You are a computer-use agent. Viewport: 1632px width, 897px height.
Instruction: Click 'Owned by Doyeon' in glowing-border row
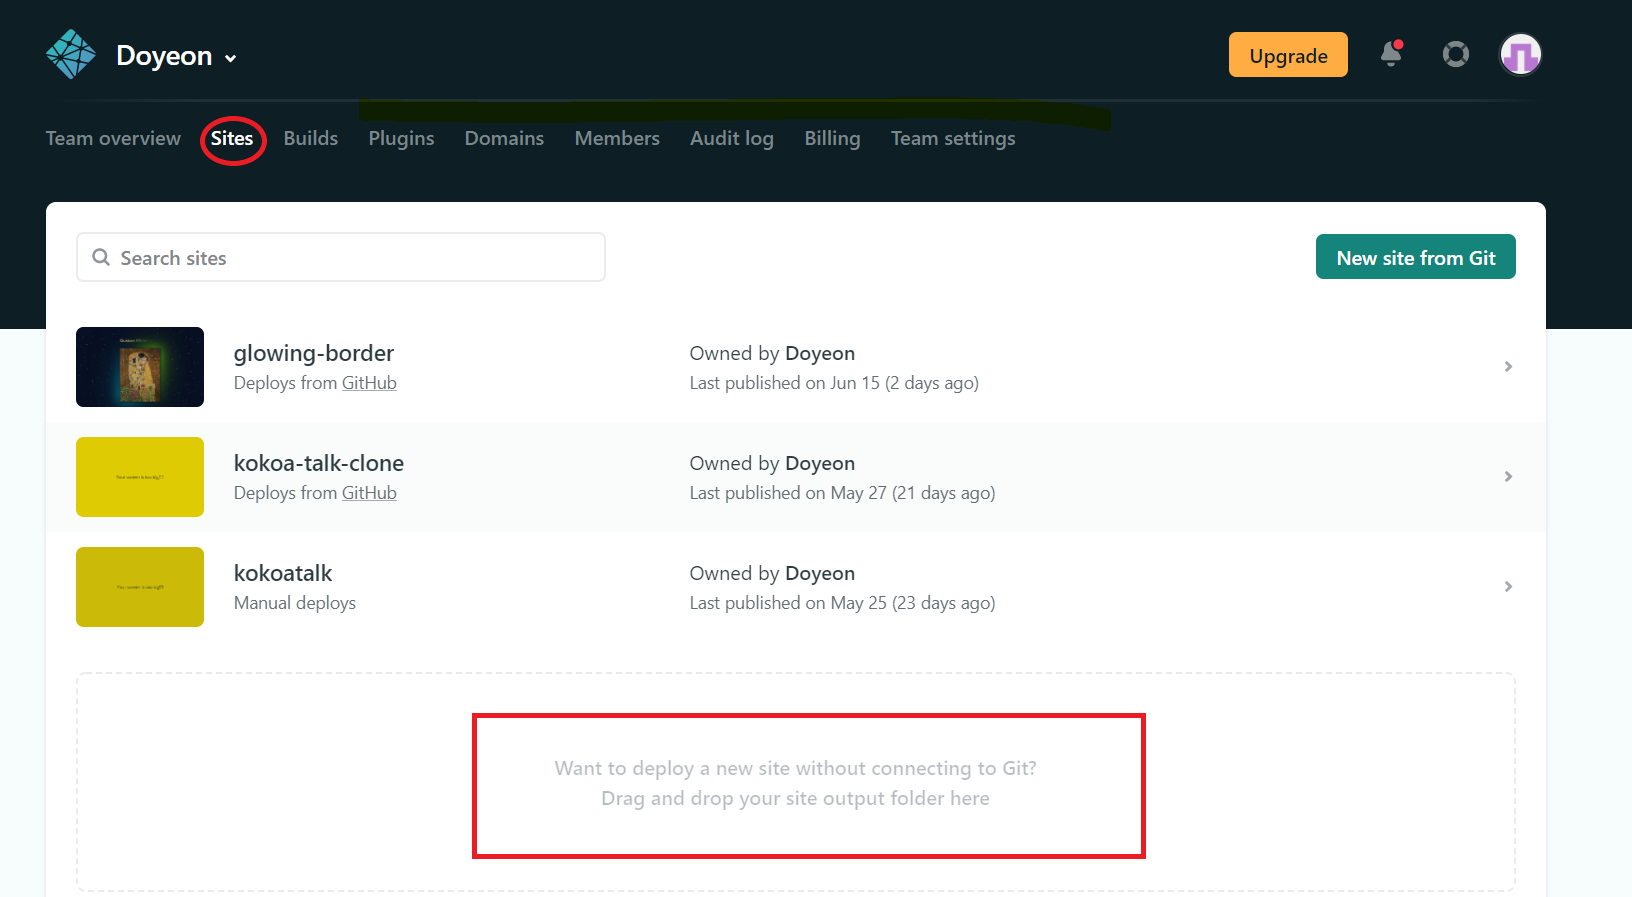pos(772,353)
